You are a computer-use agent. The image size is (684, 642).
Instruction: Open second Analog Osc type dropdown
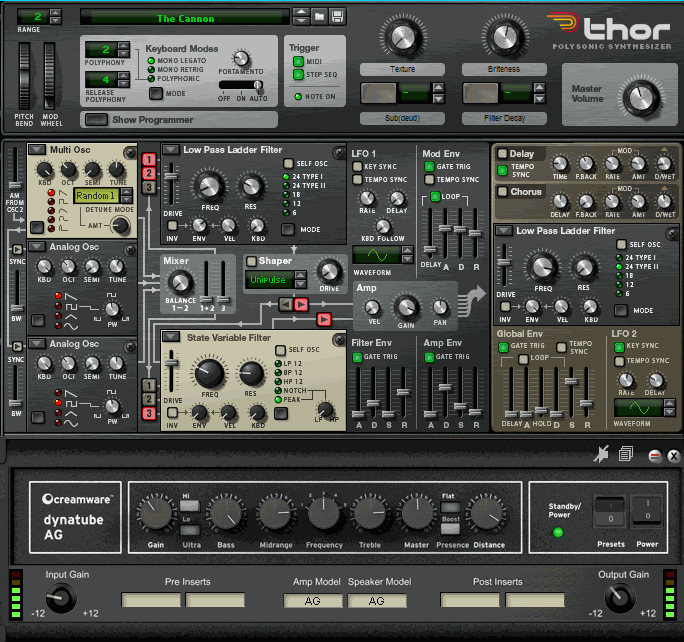click(37, 344)
